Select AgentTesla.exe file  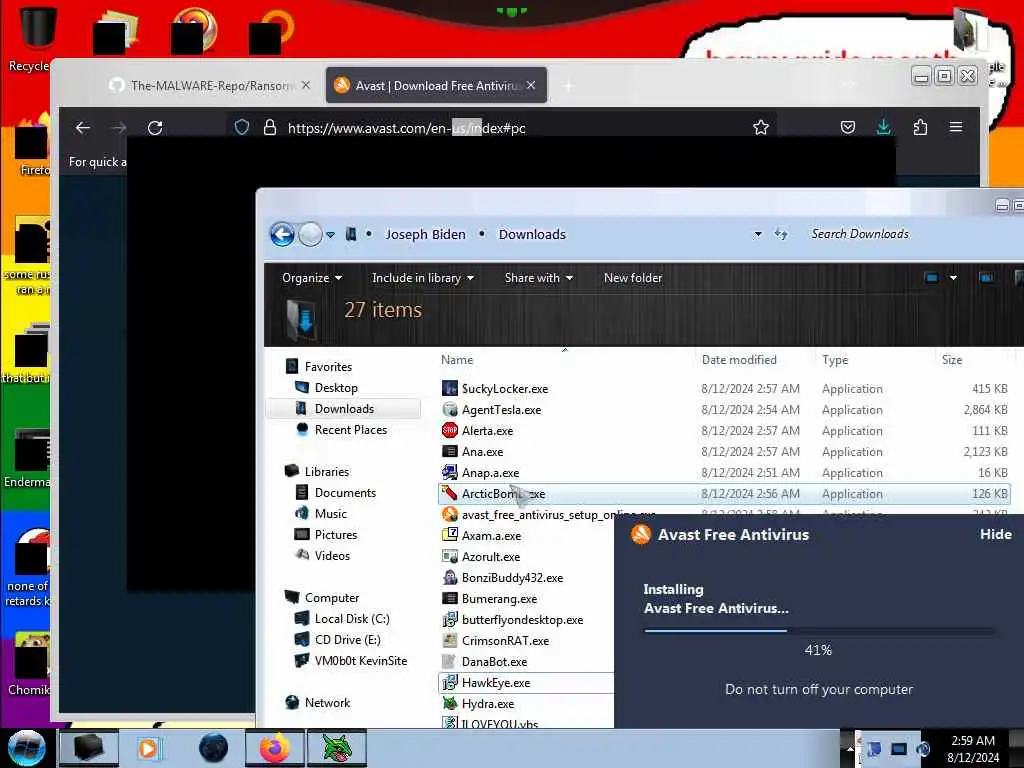[x=501, y=409]
